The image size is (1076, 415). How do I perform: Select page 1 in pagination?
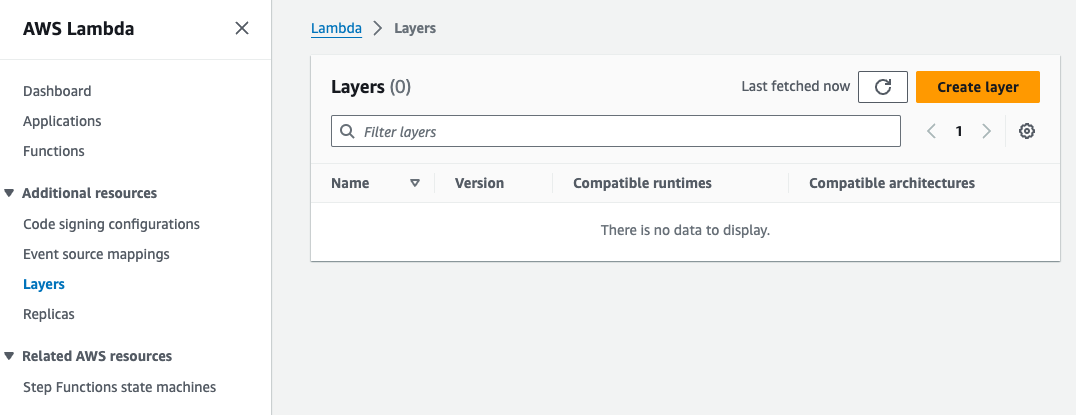coord(959,131)
